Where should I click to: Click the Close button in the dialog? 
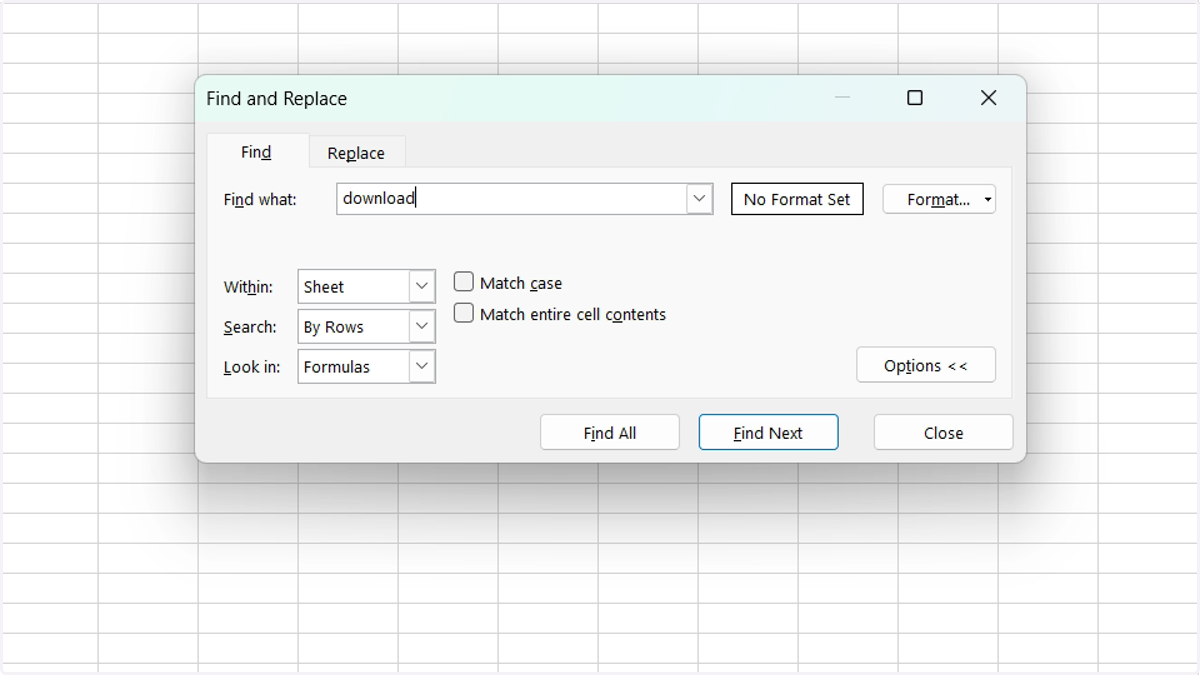pos(943,432)
